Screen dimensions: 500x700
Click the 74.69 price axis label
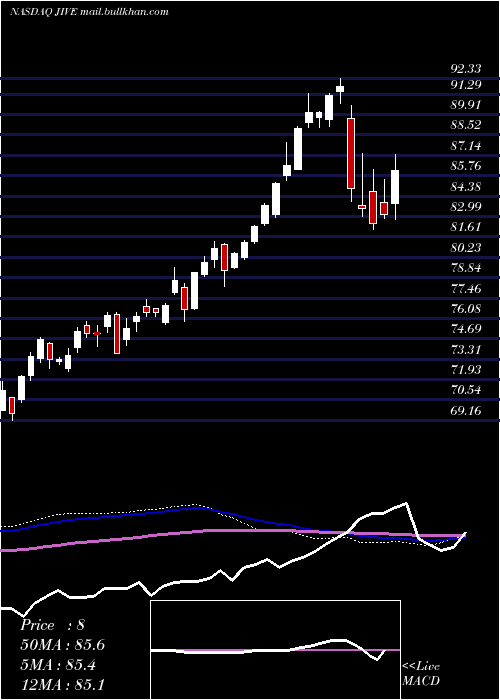(x=466, y=329)
